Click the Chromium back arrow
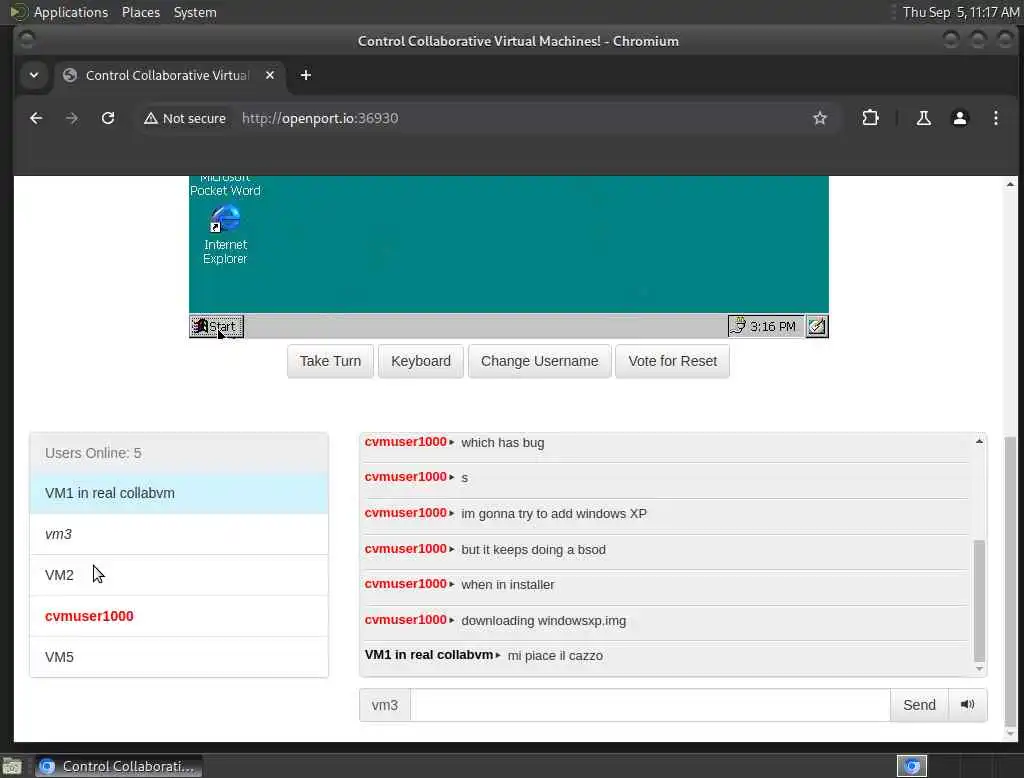Viewport: 1024px width, 778px height. pos(36,118)
